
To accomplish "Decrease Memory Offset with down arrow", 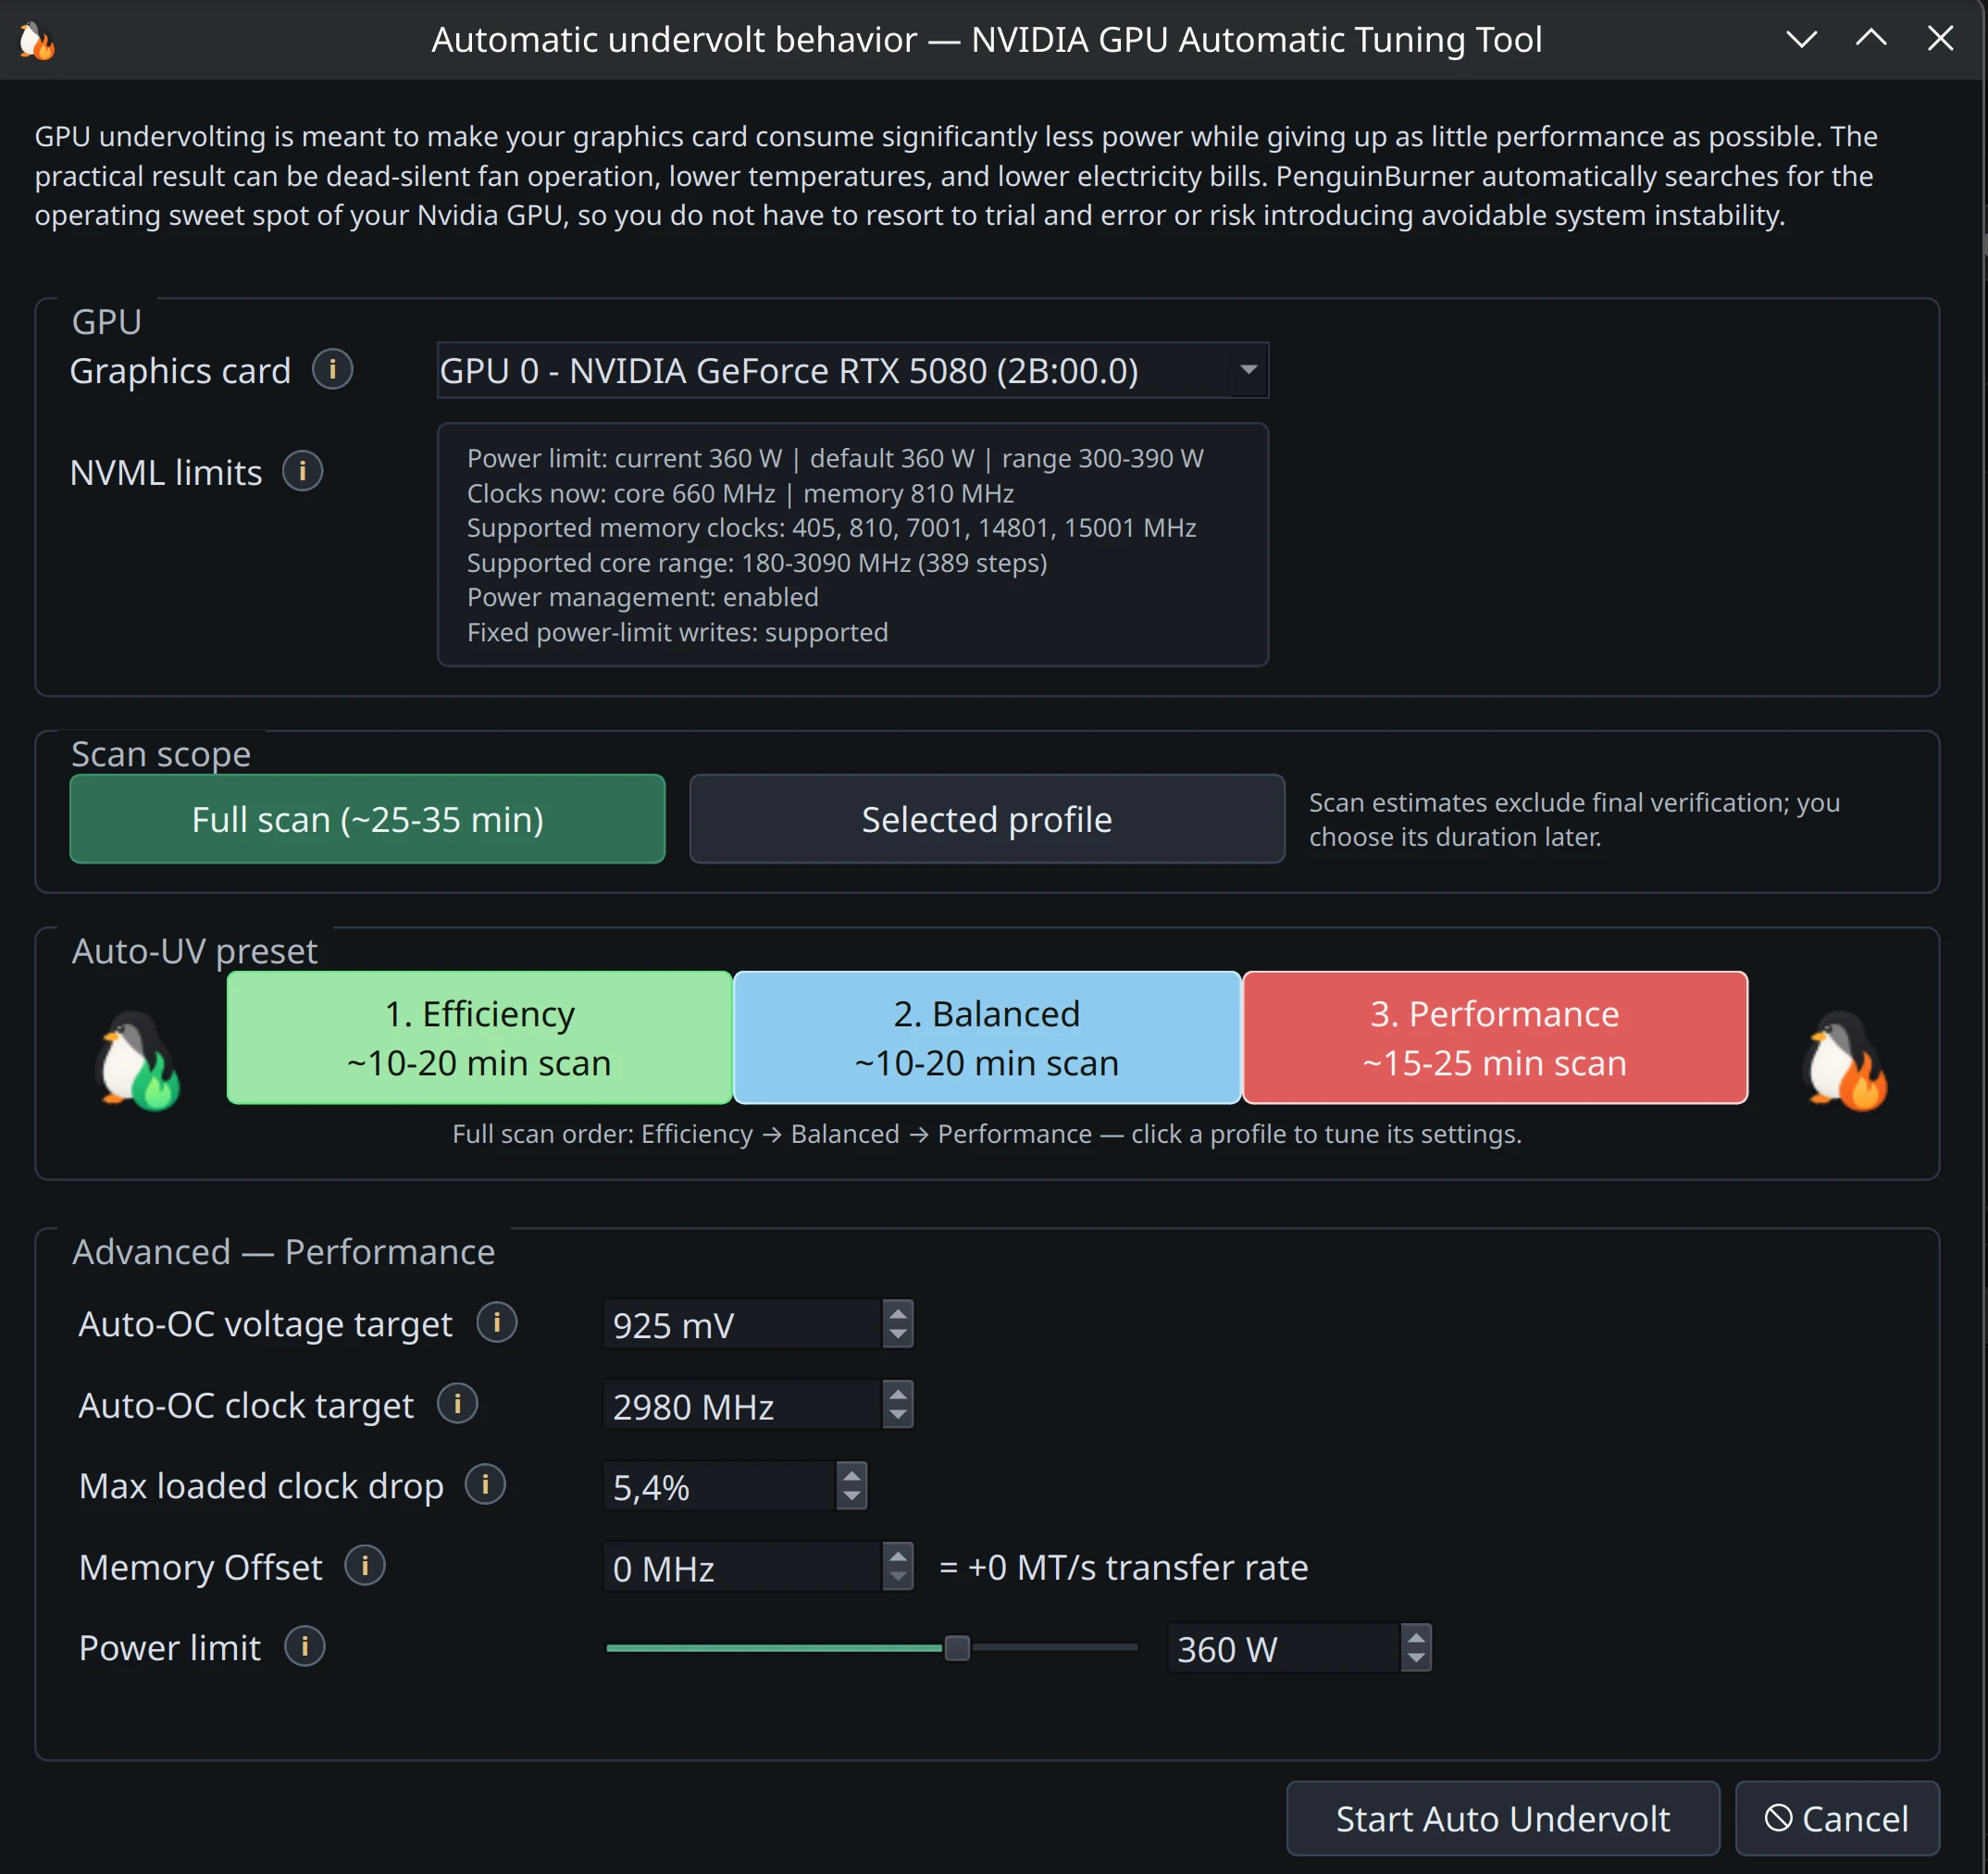I will click(x=898, y=1579).
